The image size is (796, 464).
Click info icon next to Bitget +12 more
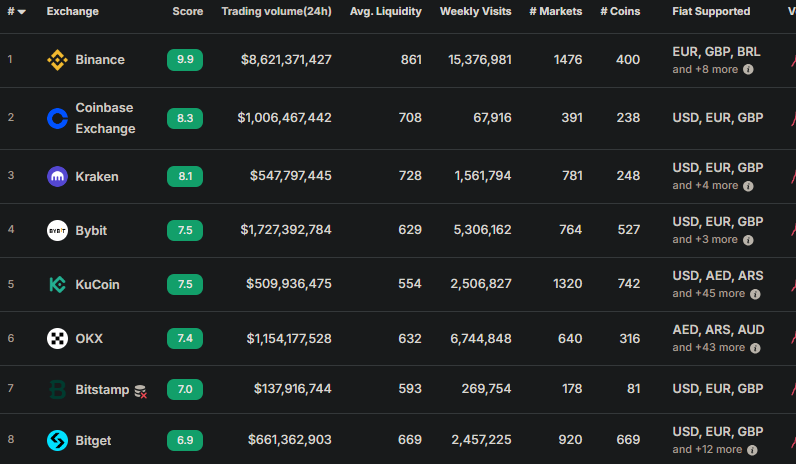pyautogui.click(x=752, y=450)
